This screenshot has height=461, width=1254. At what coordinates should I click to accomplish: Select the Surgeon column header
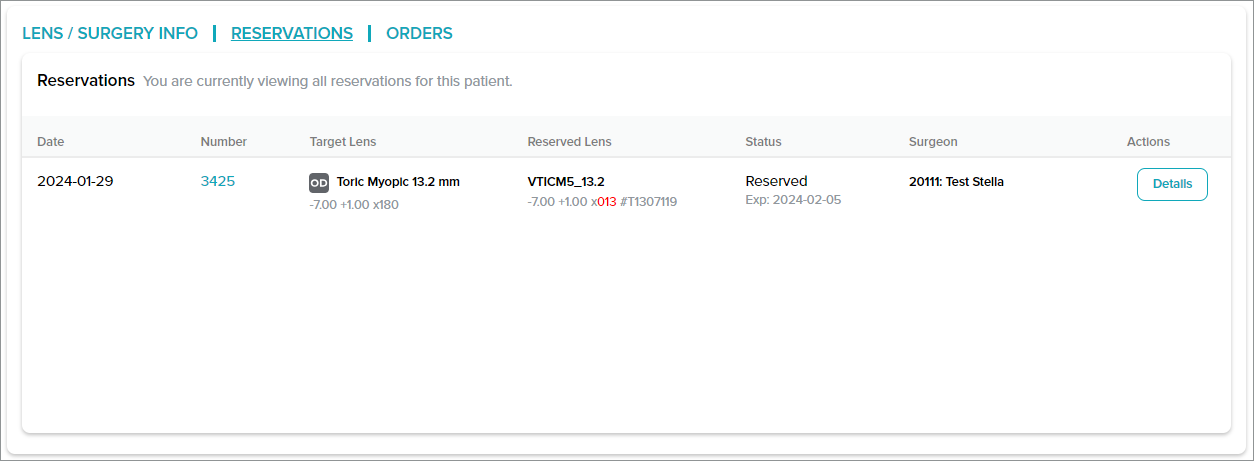[933, 142]
